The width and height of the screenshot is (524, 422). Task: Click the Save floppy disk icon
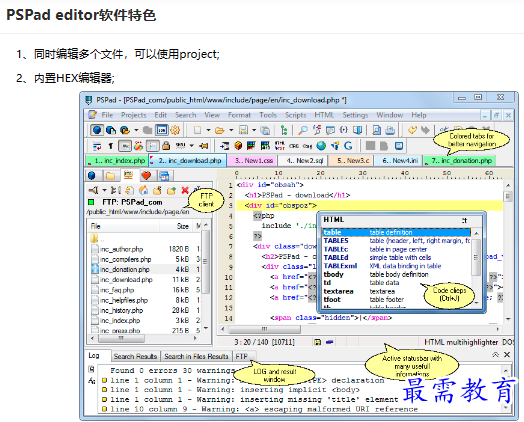click(243, 130)
